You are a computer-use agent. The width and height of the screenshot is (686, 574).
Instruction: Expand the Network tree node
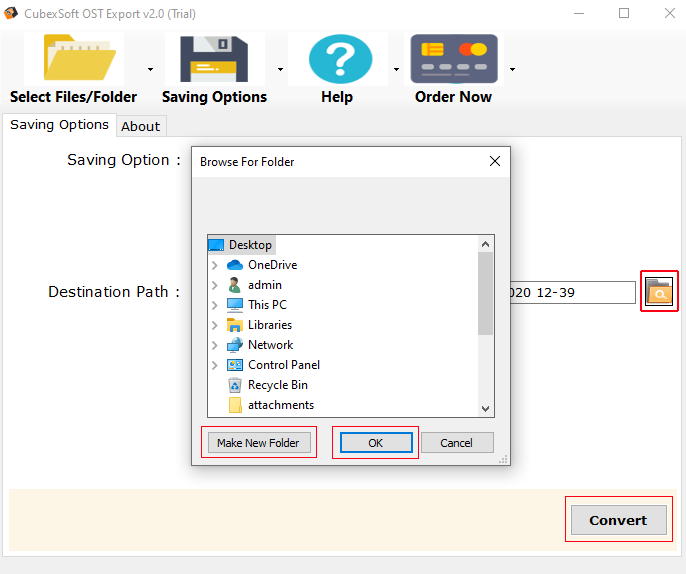click(215, 345)
